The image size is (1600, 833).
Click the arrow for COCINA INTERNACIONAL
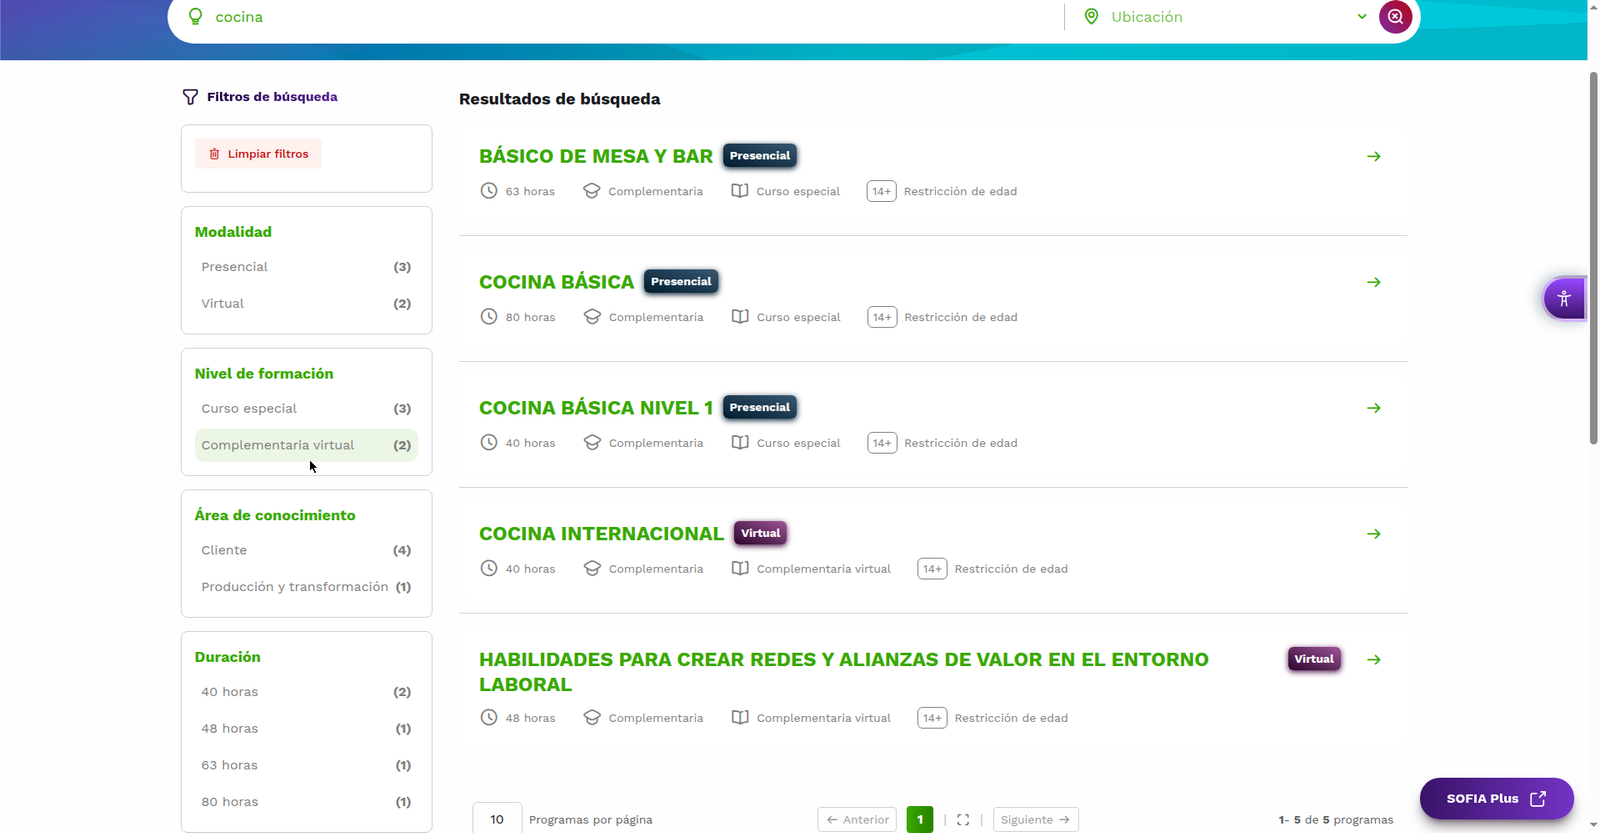(1374, 534)
